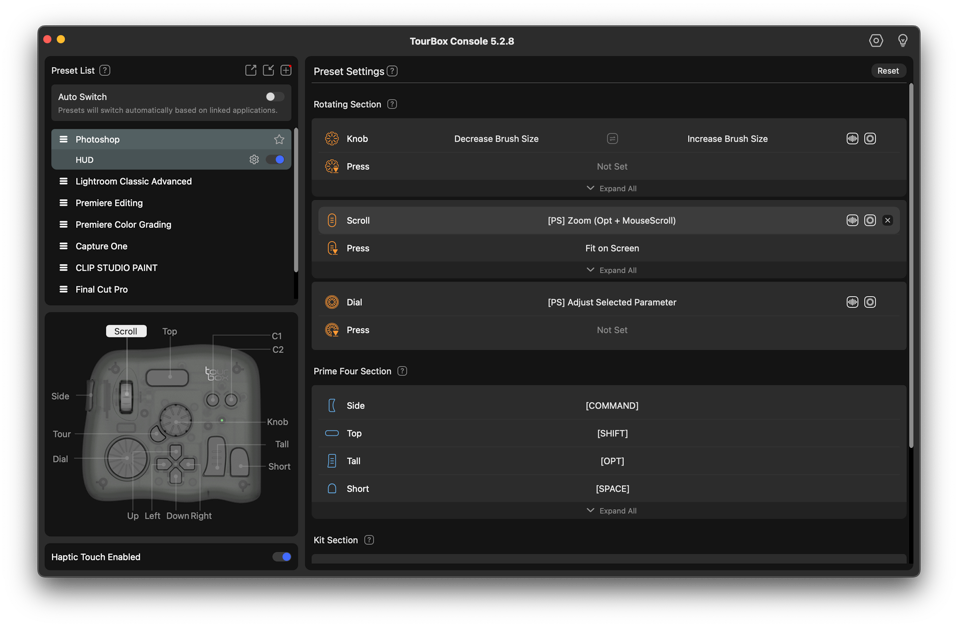
Task: Click the Short label on device diagram
Action: pos(279,466)
